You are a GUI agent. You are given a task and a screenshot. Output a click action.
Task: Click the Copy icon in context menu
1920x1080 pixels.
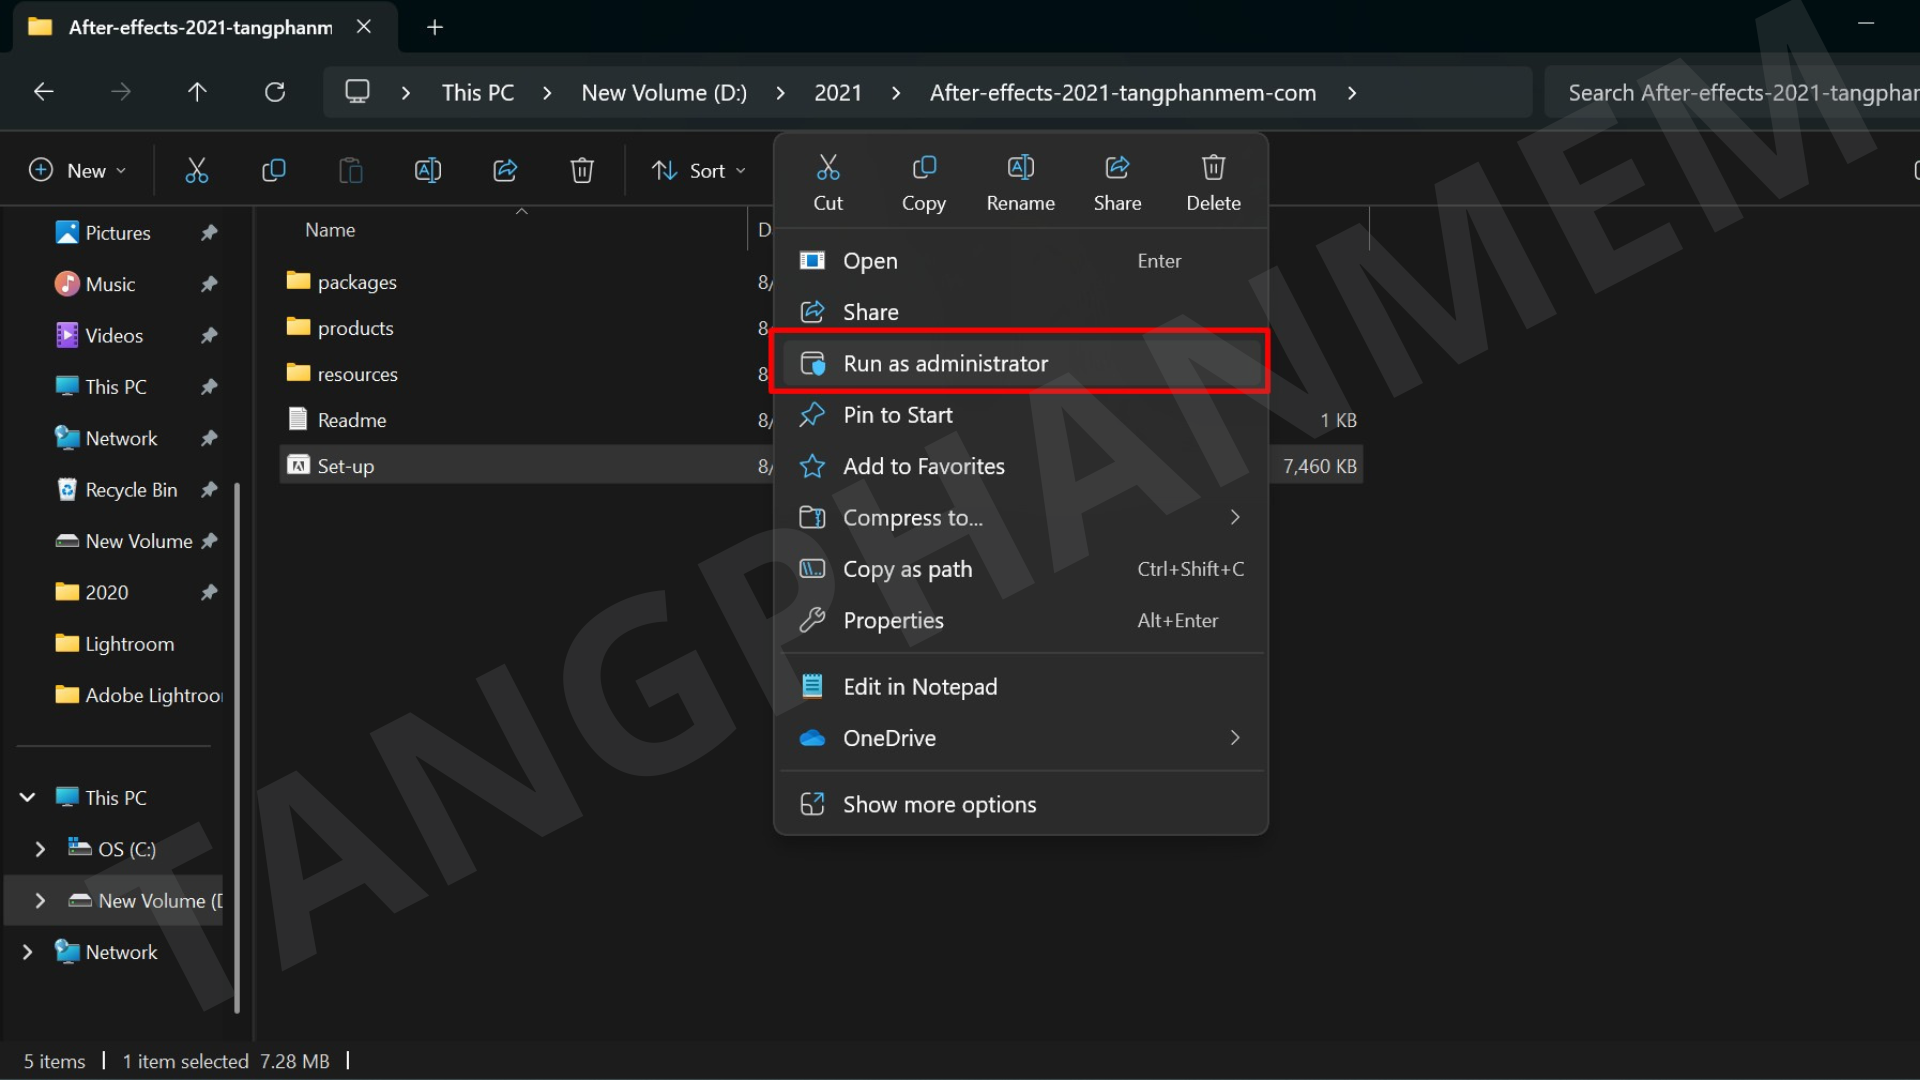[x=923, y=168]
